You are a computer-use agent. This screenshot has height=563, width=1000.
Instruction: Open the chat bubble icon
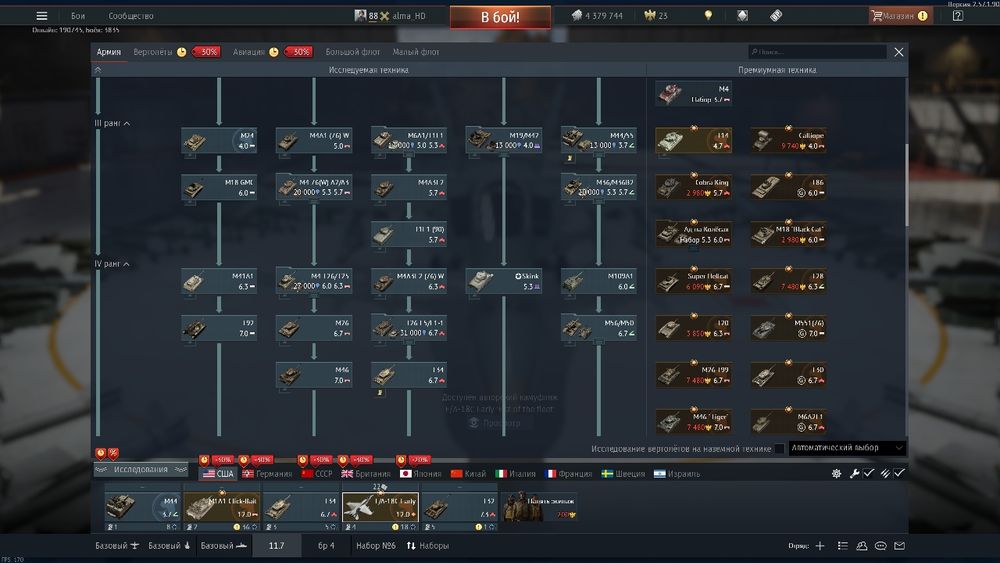pyautogui.click(x=881, y=546)
